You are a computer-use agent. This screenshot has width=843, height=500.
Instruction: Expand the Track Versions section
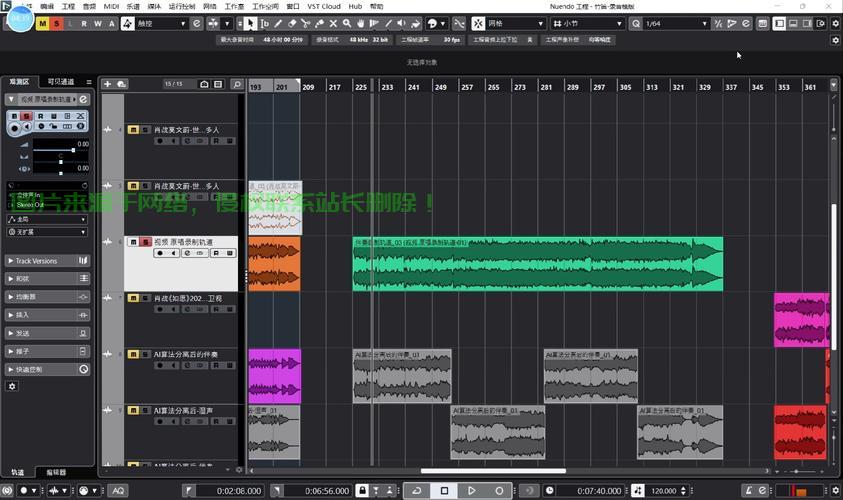tap(47, 261)
